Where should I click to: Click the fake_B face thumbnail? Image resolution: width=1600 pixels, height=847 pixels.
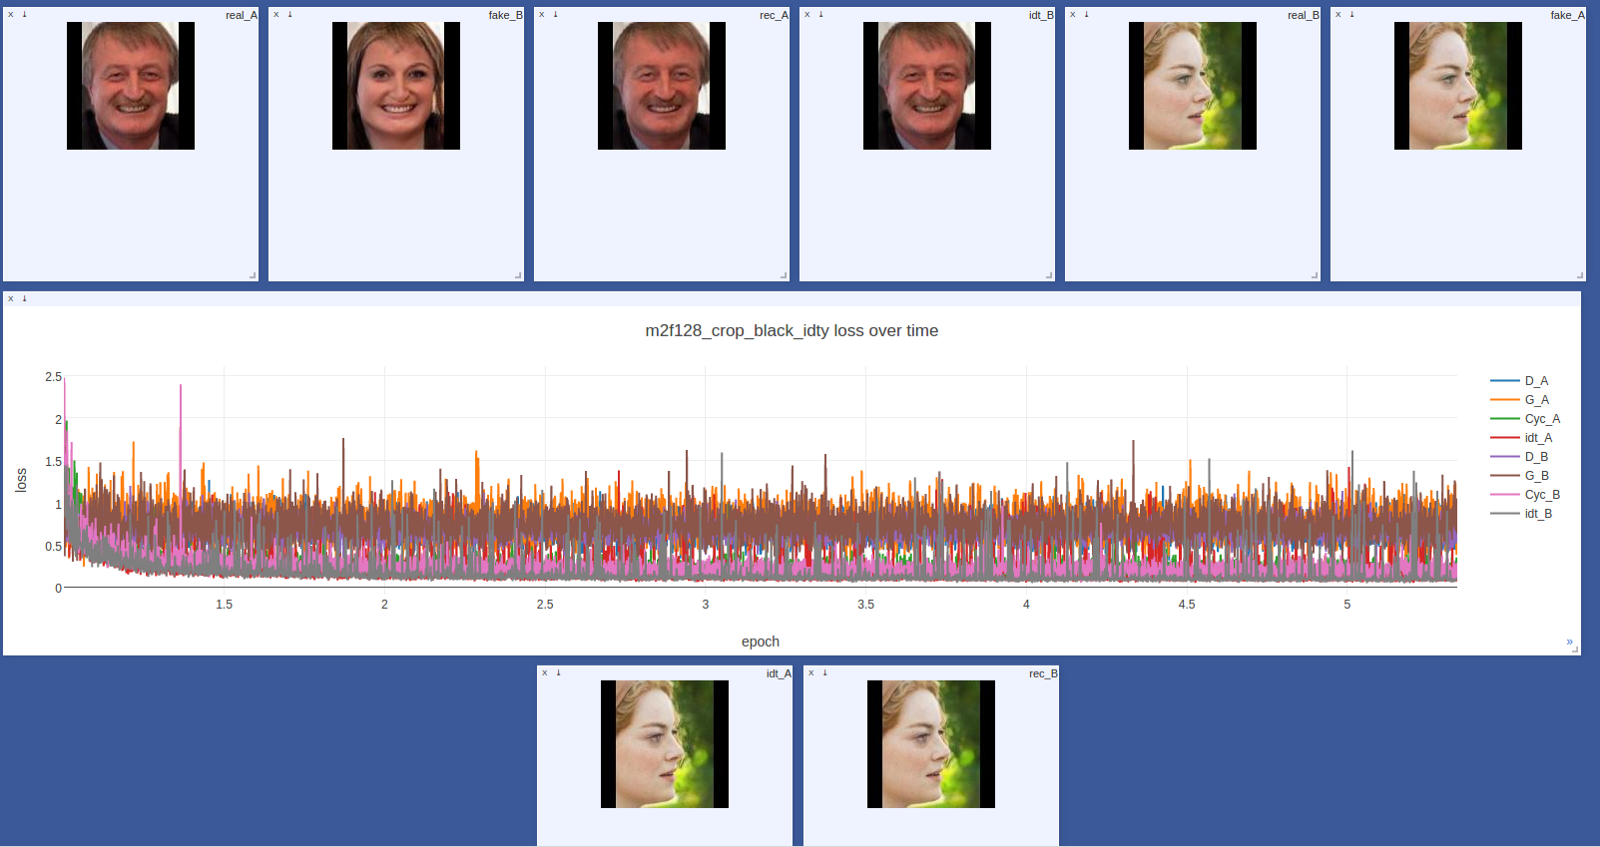[396, 86]
